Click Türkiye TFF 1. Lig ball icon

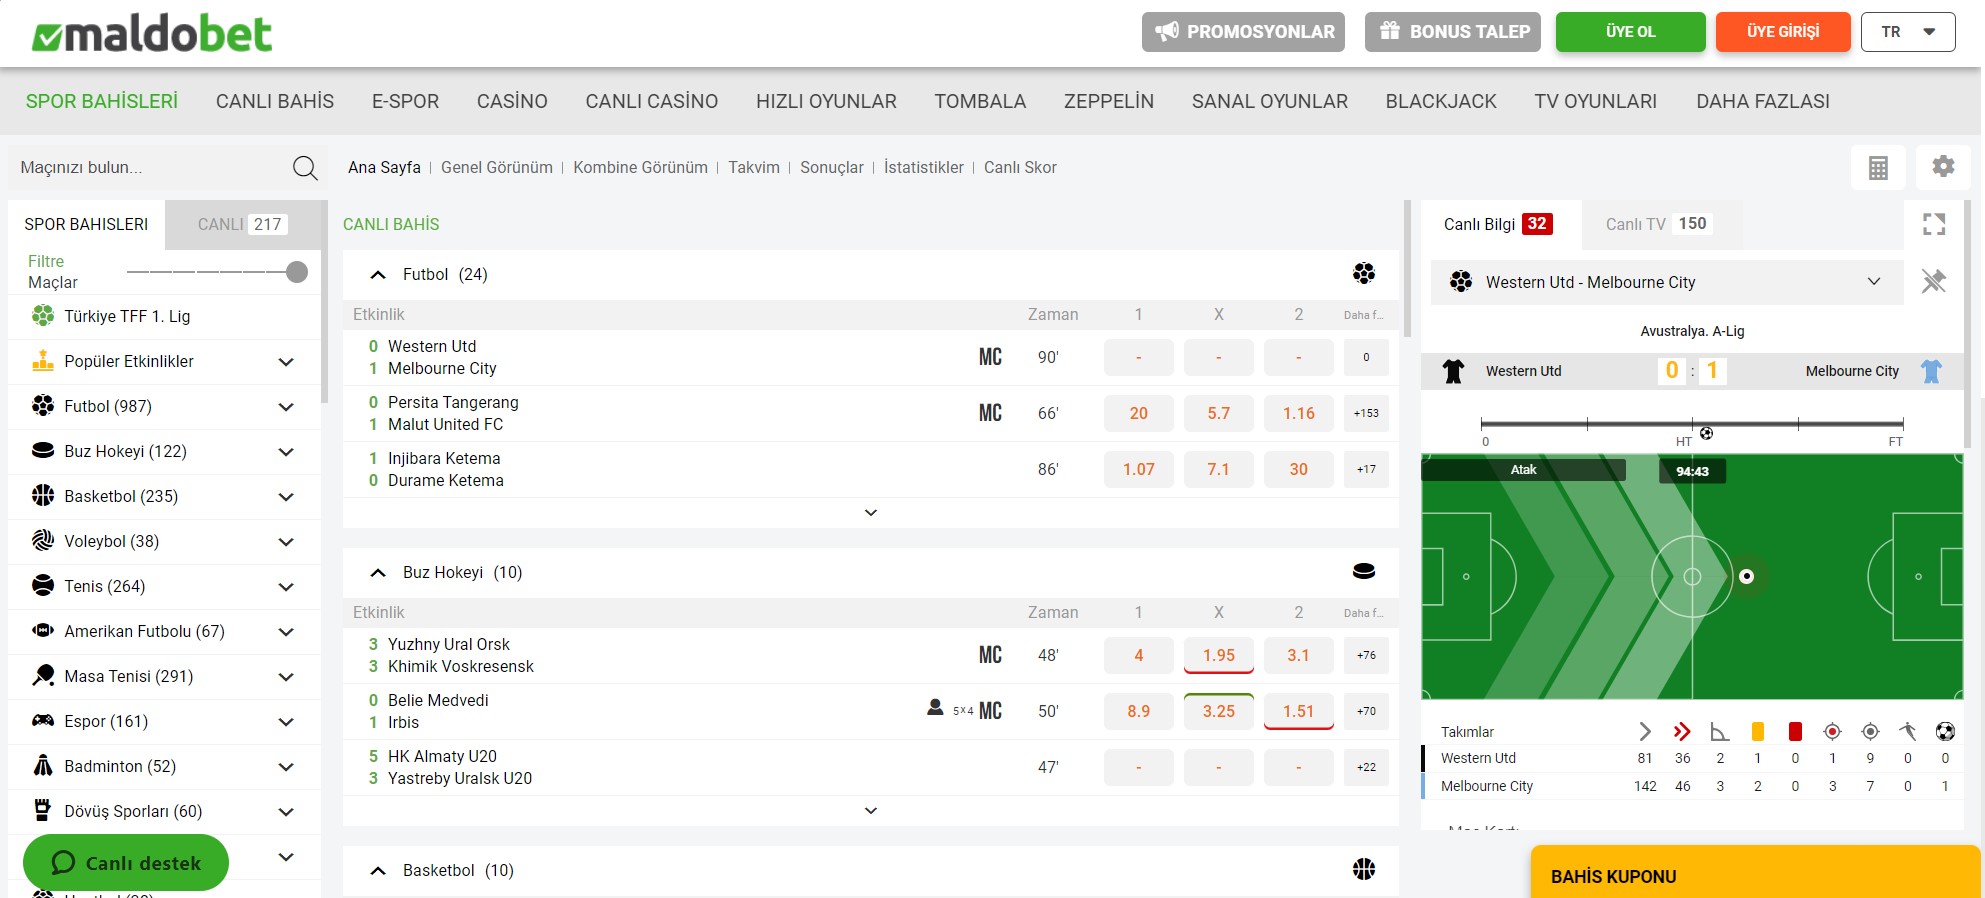(x=43, y=316)
